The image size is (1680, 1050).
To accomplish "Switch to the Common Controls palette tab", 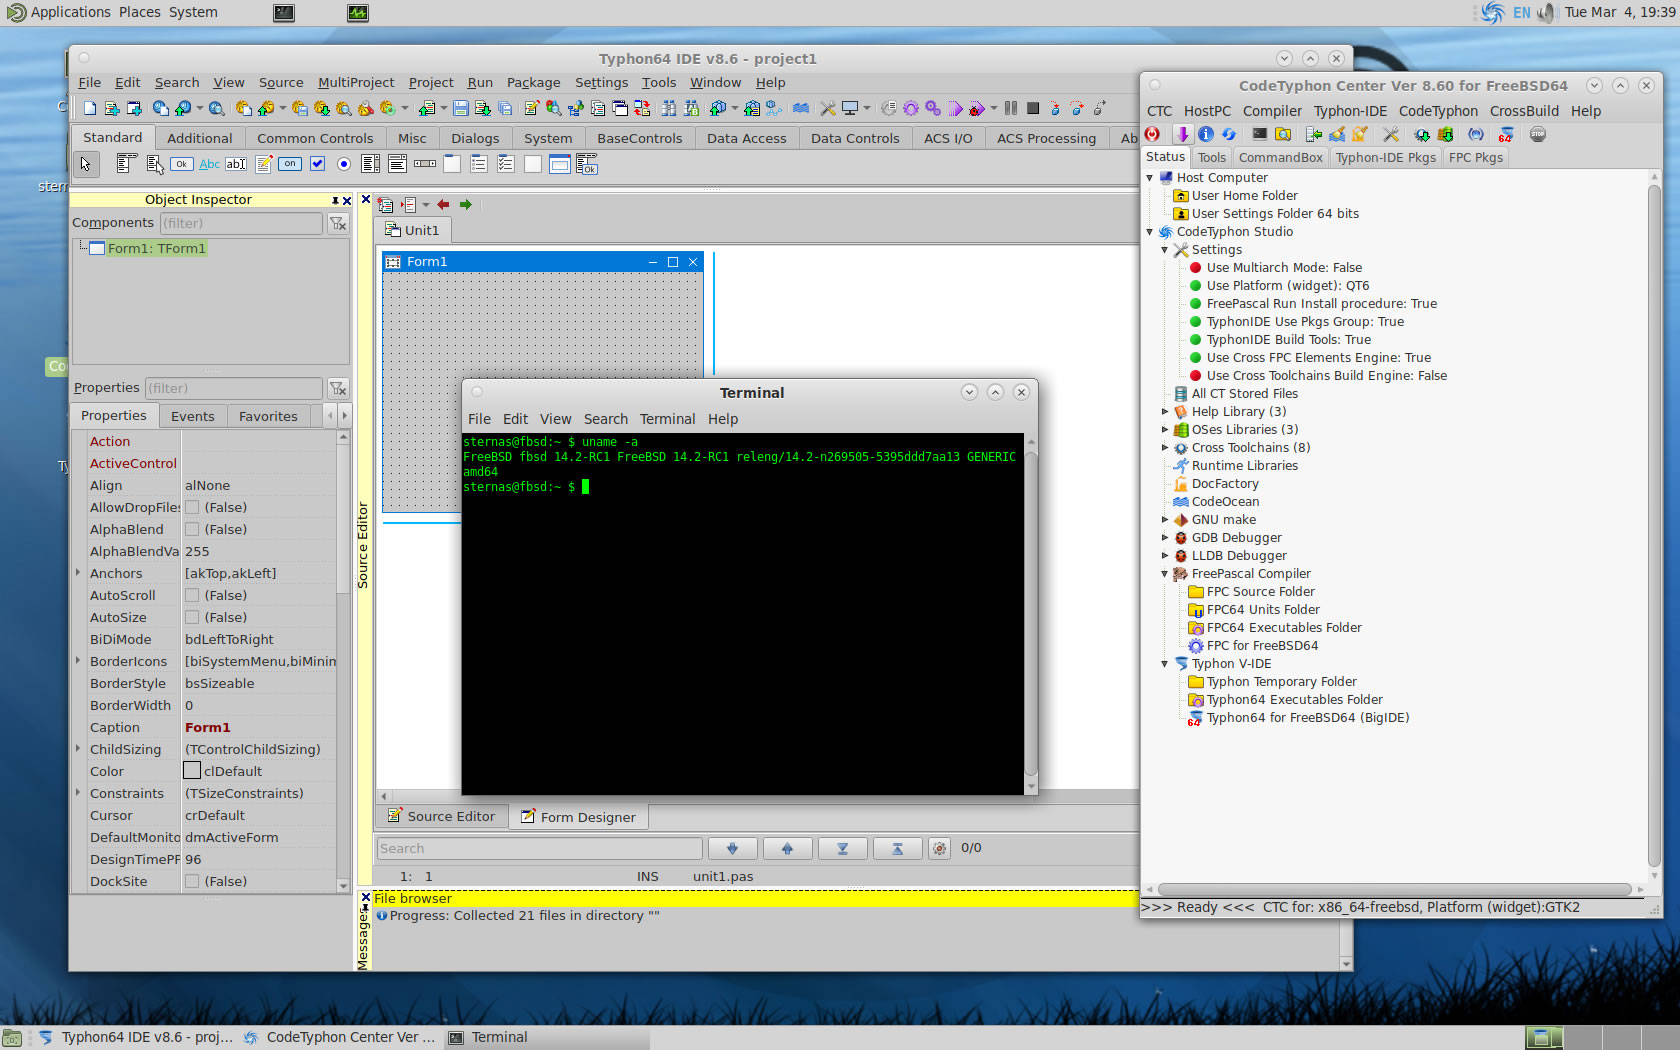I will [315, 138].
